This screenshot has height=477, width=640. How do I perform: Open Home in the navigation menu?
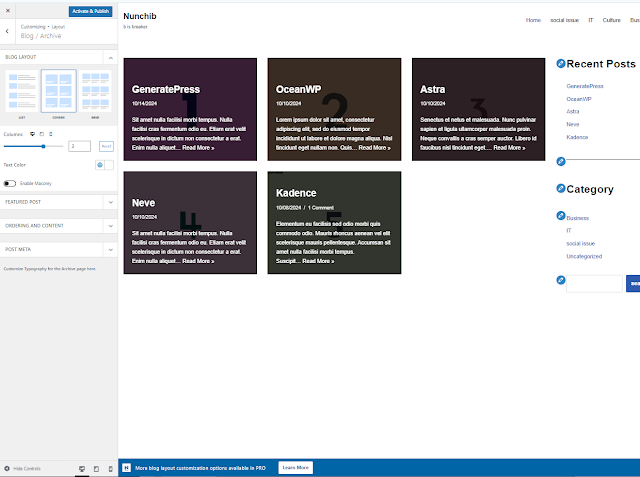(533, 20)
